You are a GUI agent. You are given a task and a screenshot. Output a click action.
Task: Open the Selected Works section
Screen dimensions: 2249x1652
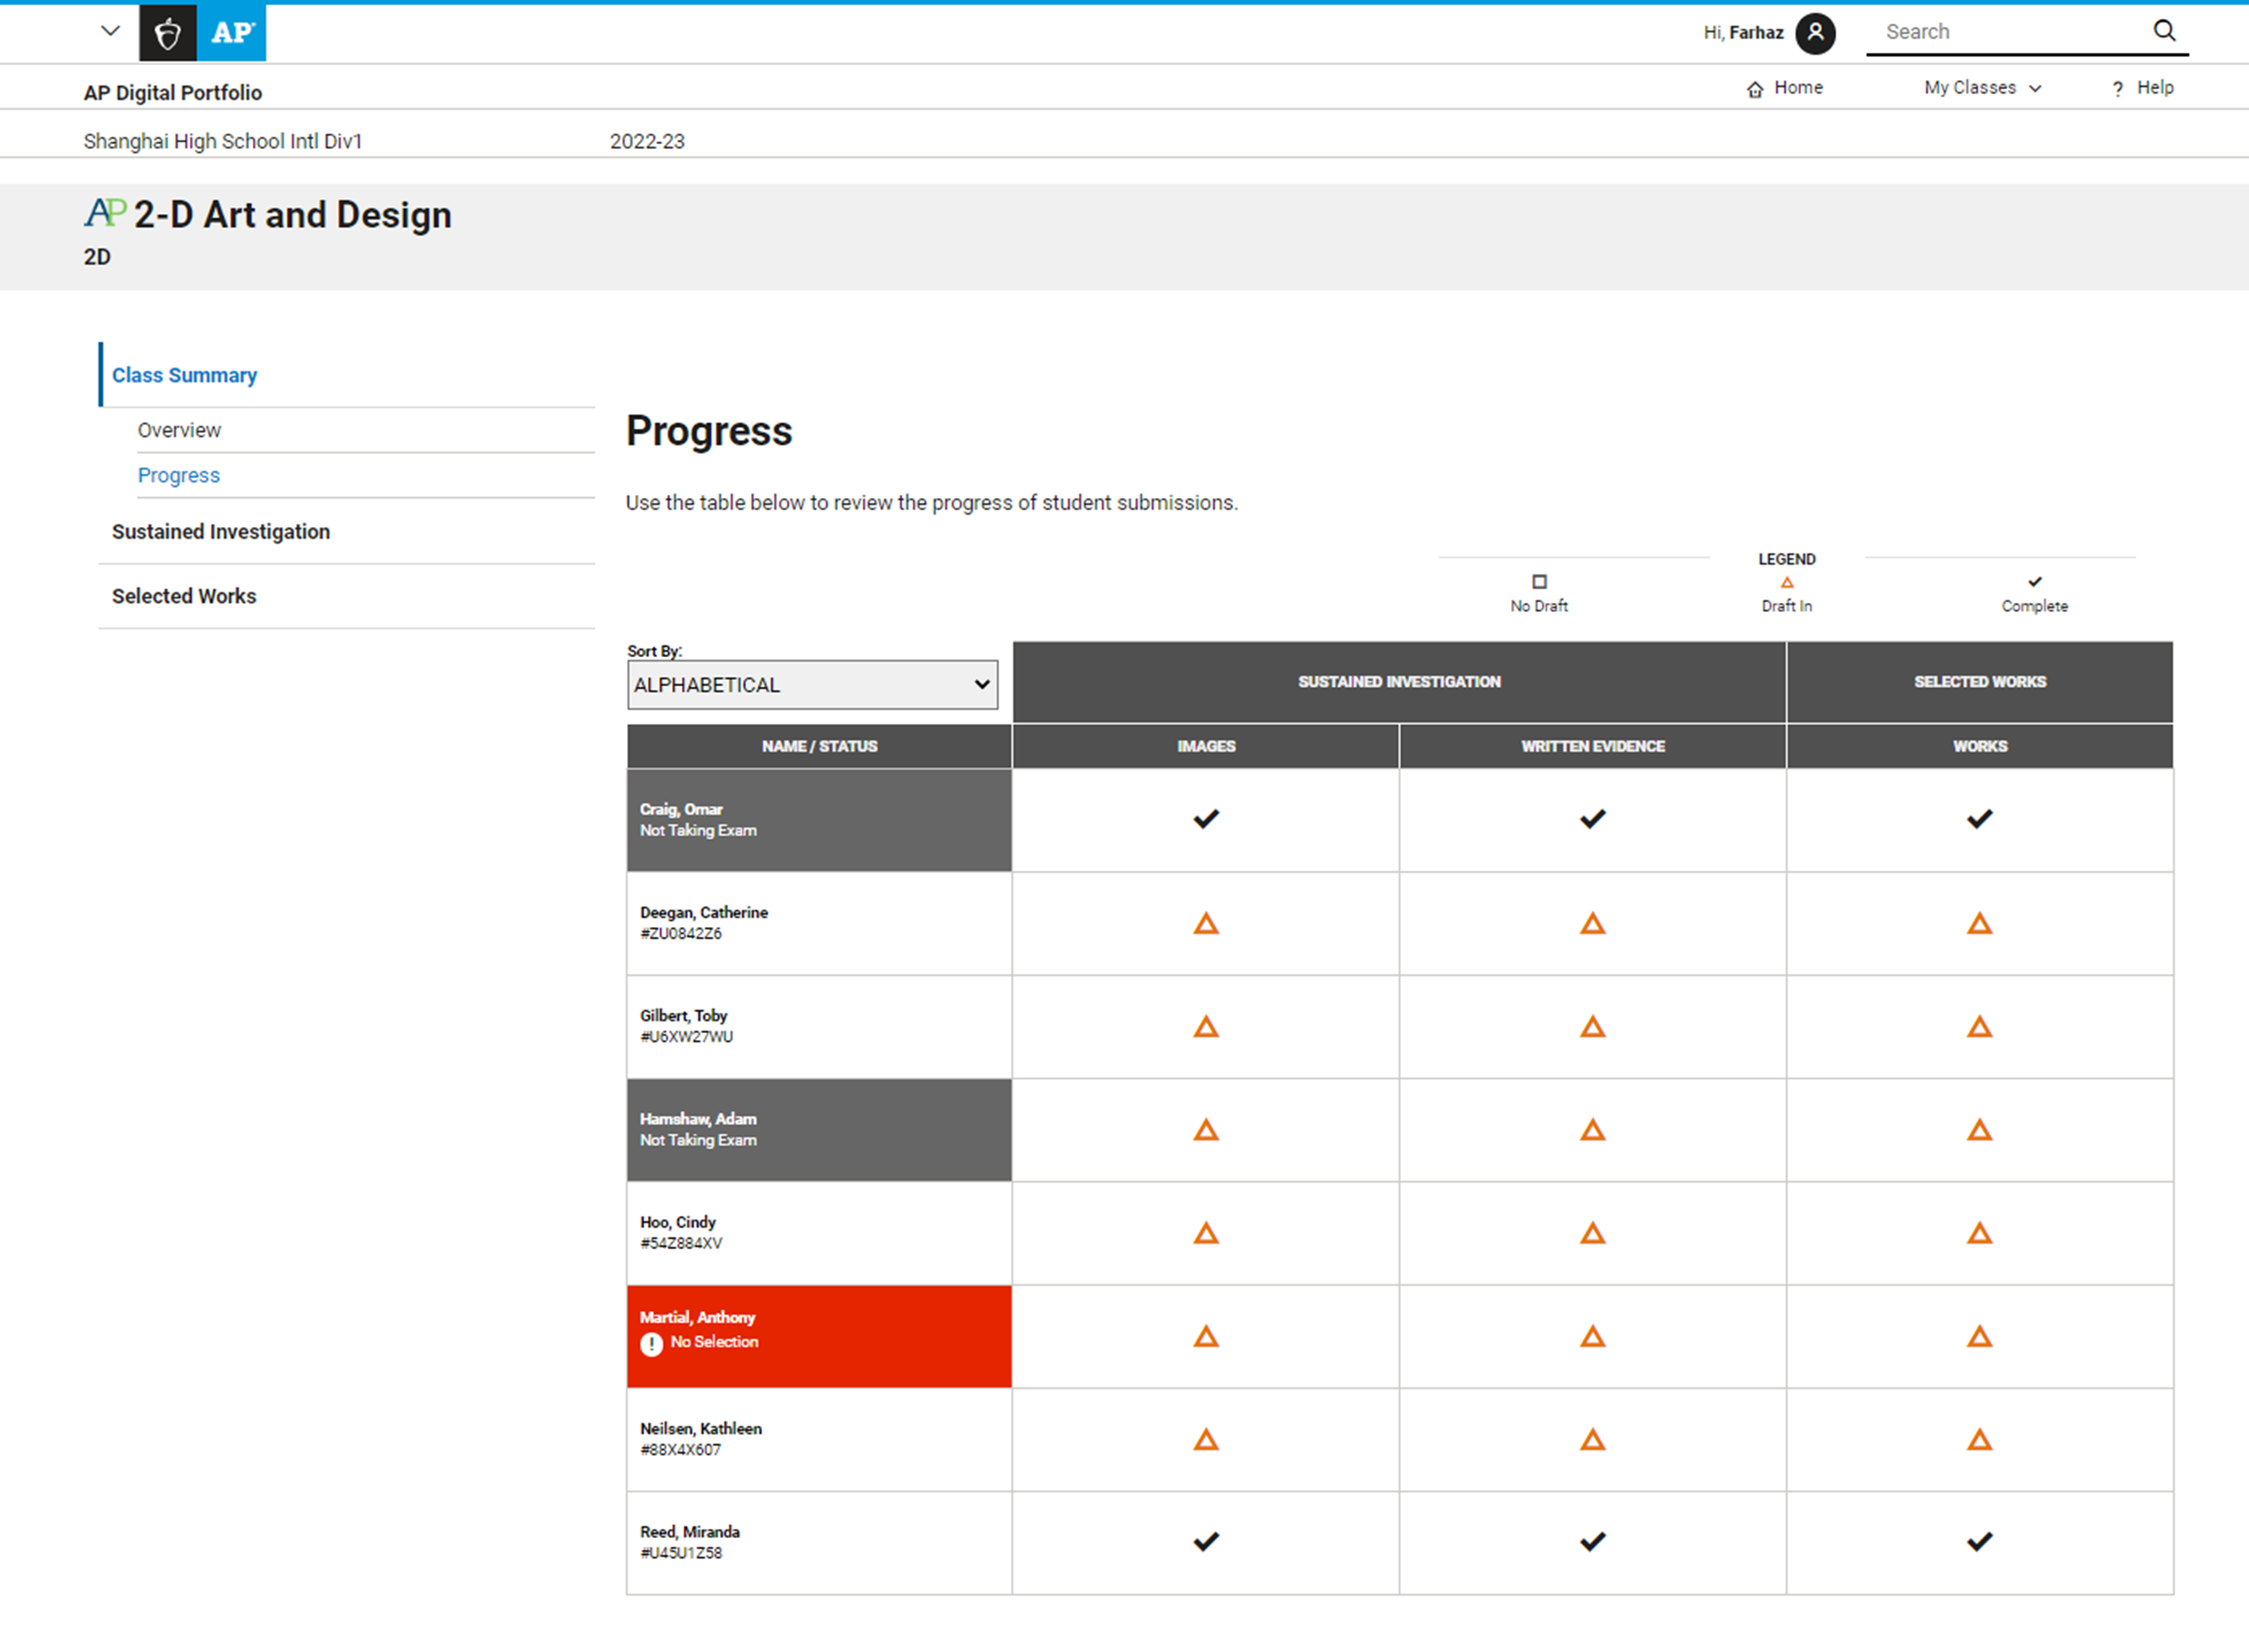184,596
